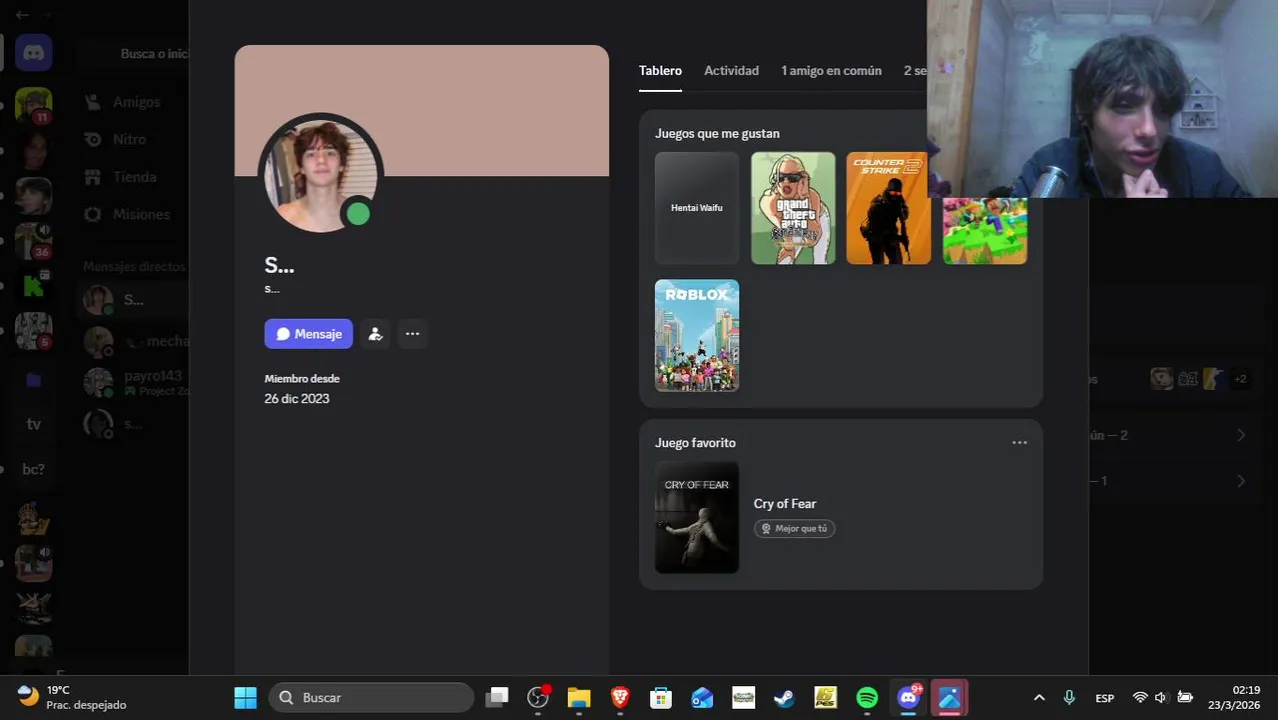Switch to the Tablero tab

[660, 71]
